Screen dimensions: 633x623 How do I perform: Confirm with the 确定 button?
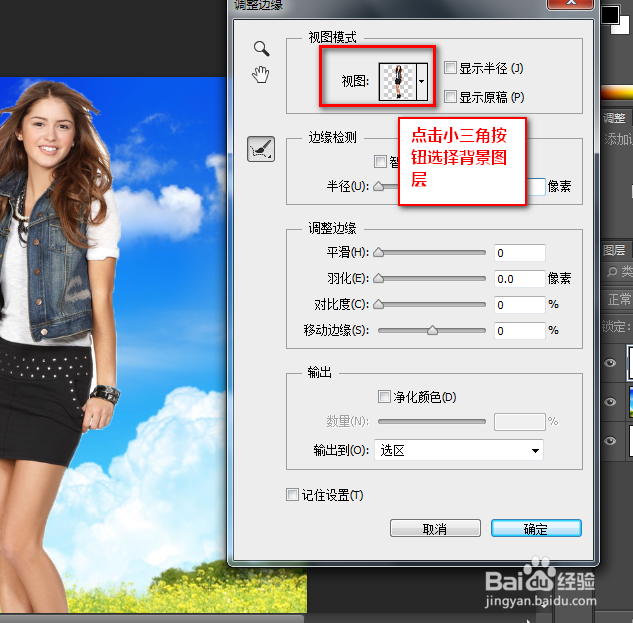[x=536, y=528]
